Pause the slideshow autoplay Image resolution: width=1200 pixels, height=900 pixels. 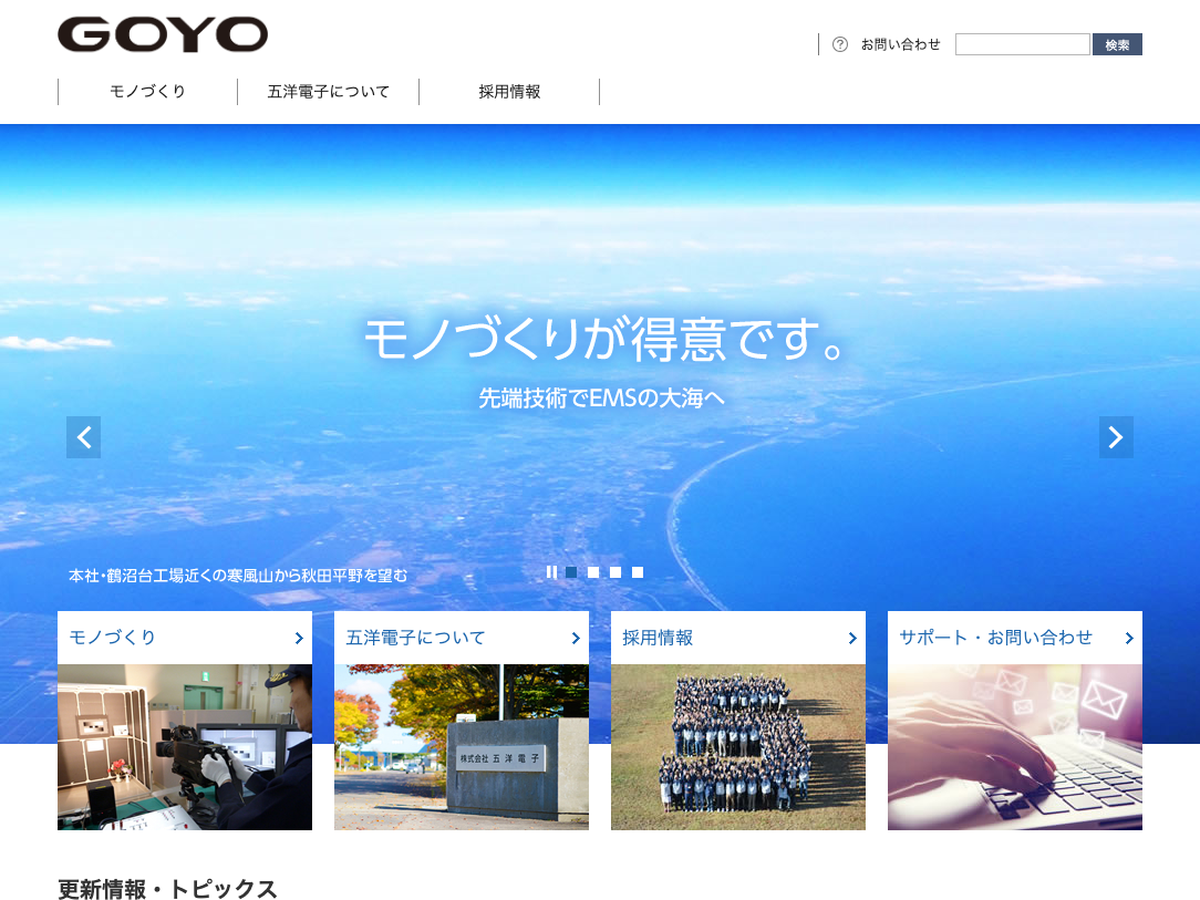[551, 573]
